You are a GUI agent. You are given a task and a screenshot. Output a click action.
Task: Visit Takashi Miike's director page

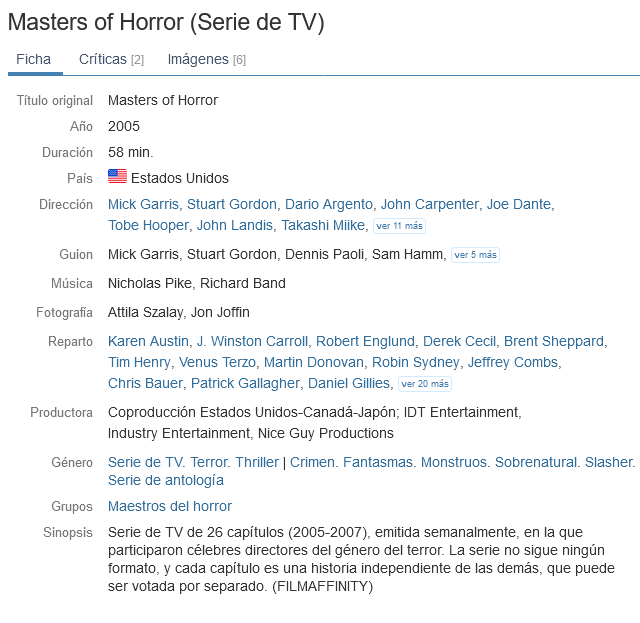pos(323,225)
